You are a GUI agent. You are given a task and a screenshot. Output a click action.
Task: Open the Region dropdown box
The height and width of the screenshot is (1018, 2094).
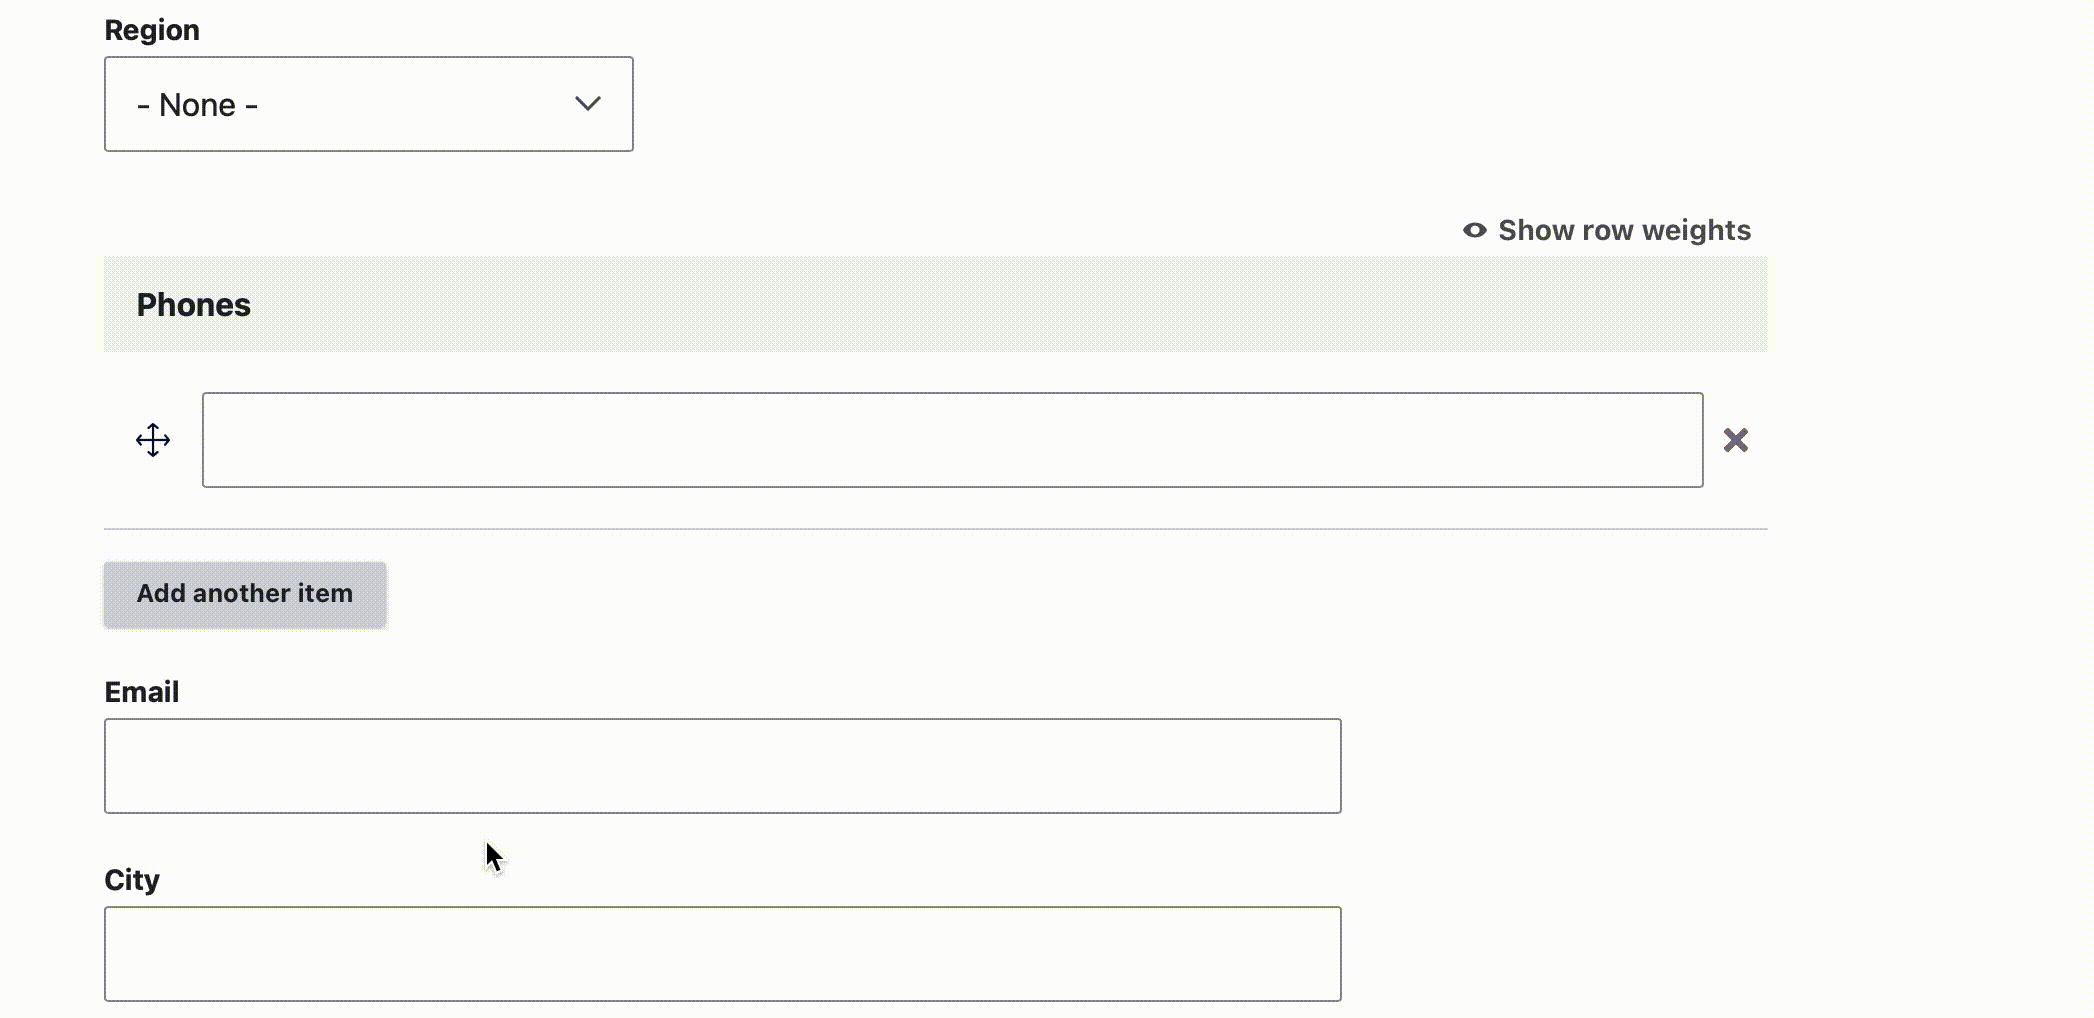pyautogui.click(x=369, y=104)
